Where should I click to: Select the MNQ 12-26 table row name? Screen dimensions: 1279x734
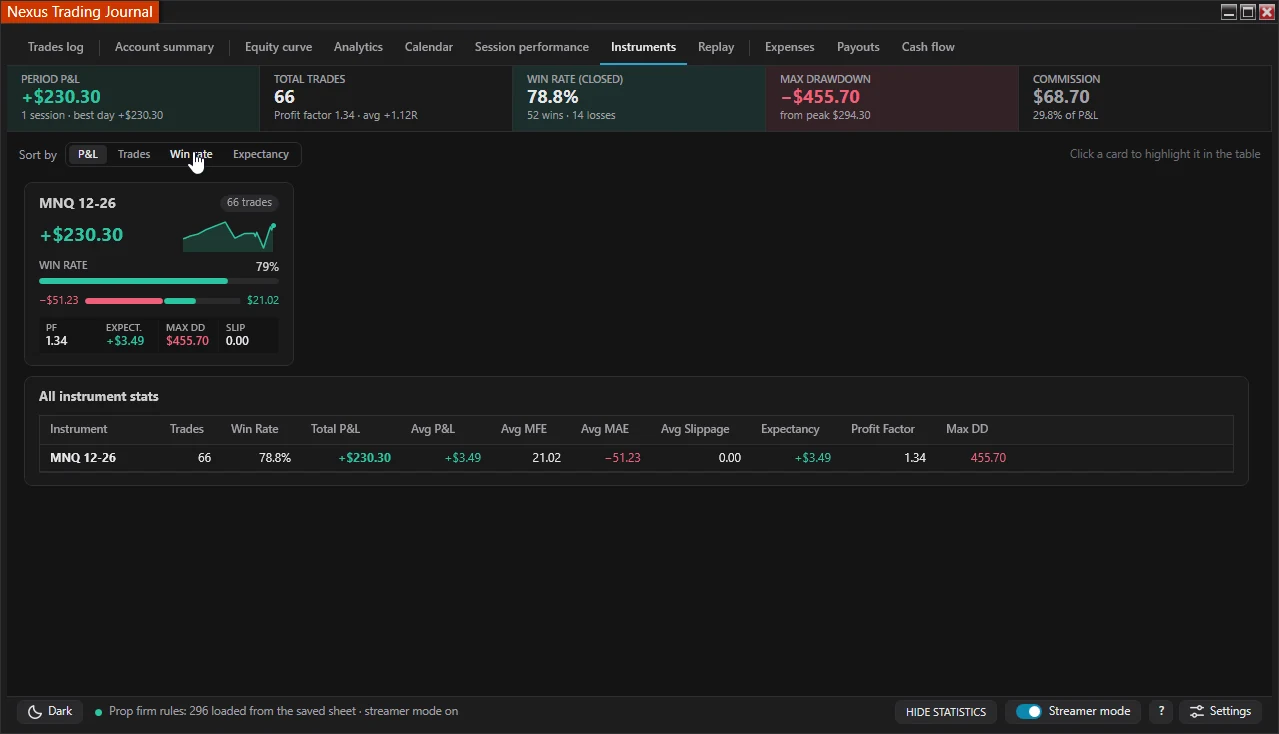click(x=83, y=458)
